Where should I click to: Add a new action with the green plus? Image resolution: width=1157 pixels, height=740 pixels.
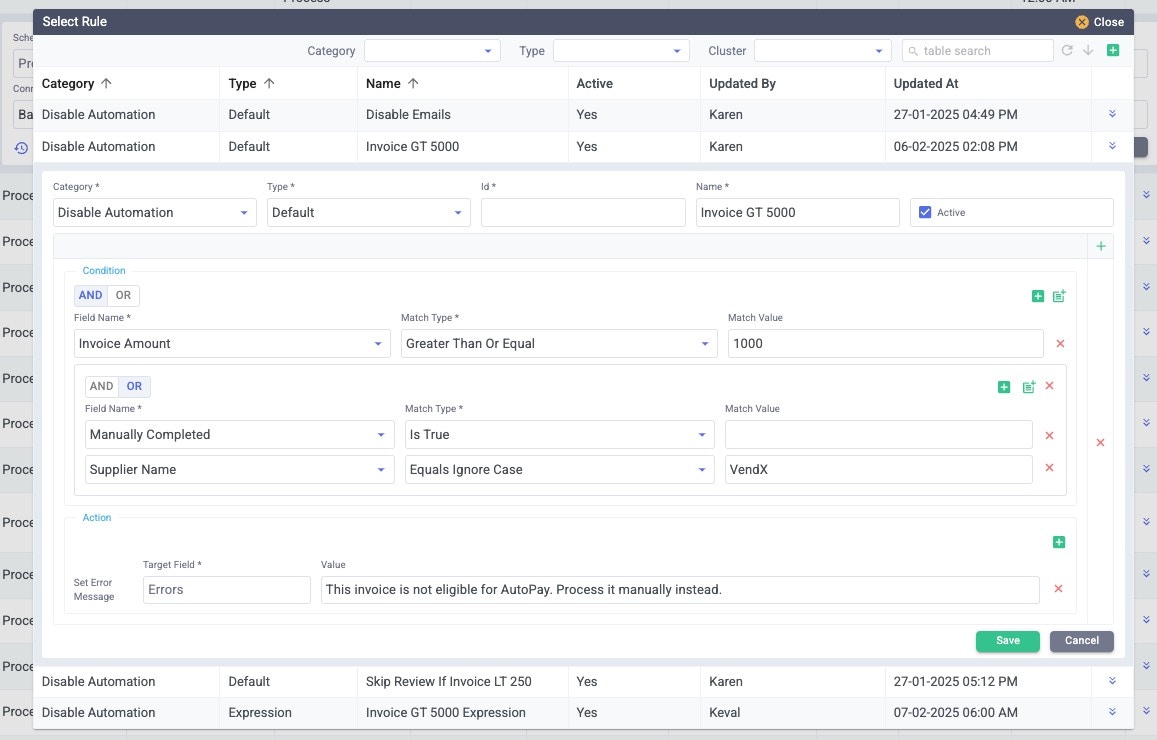[x=1059, y=542]
